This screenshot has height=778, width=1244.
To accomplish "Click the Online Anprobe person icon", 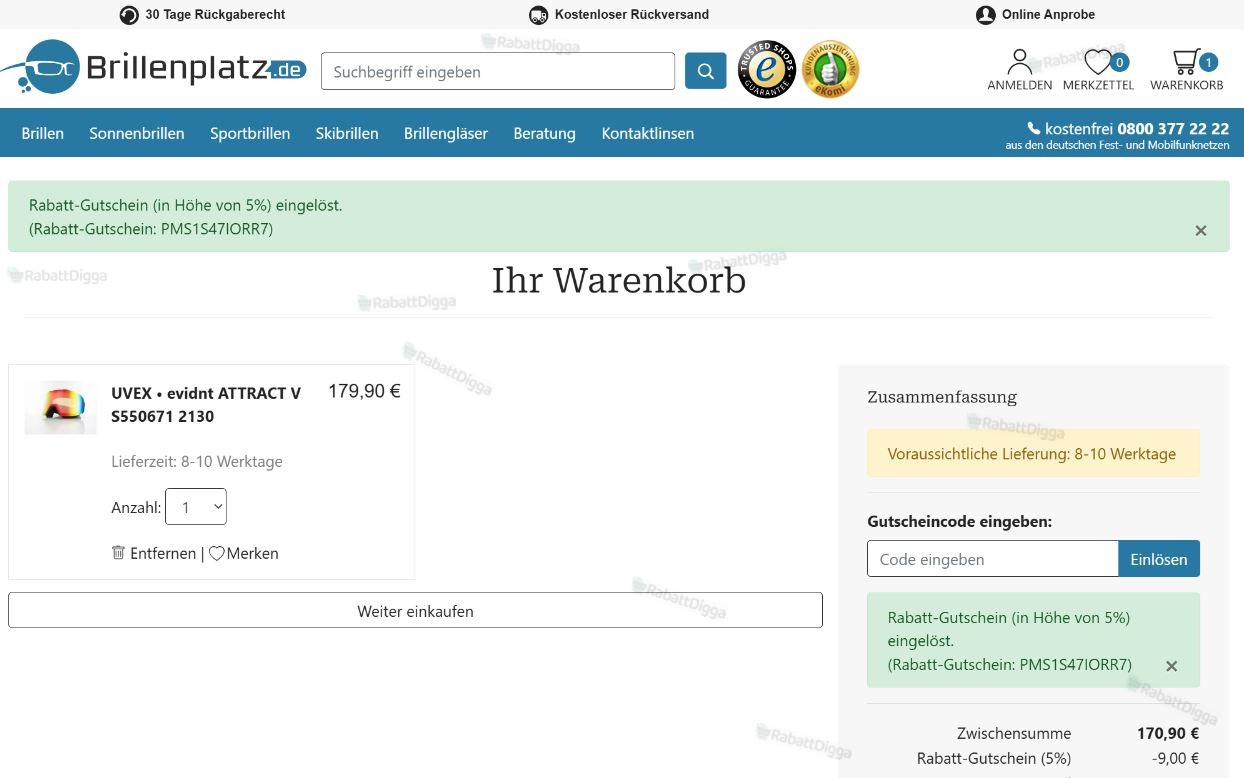I will (985, 15).
